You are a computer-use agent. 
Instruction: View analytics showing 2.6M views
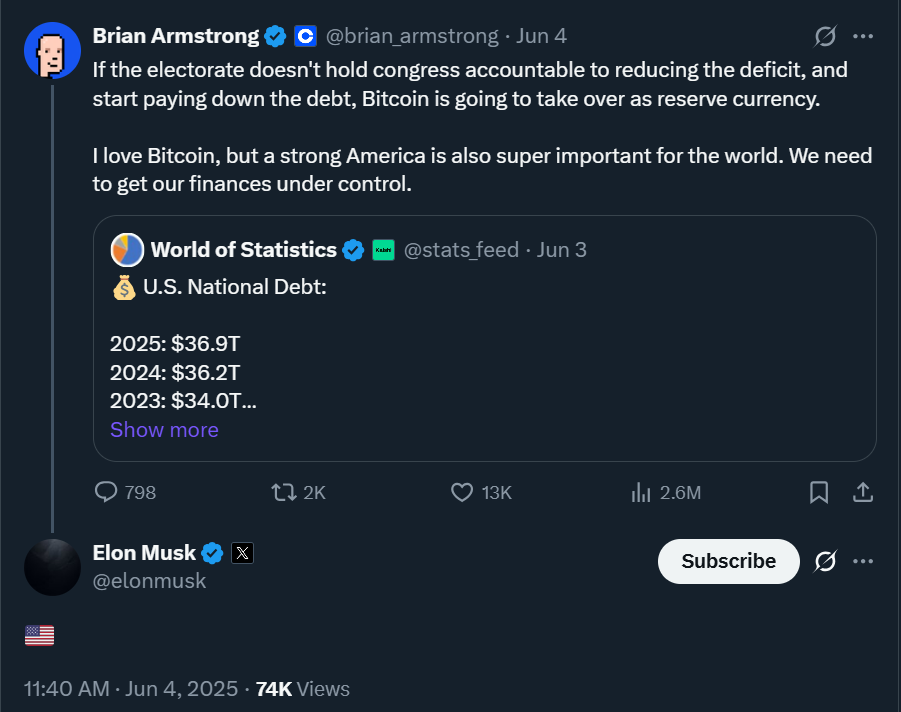click(x=641, y=492)
